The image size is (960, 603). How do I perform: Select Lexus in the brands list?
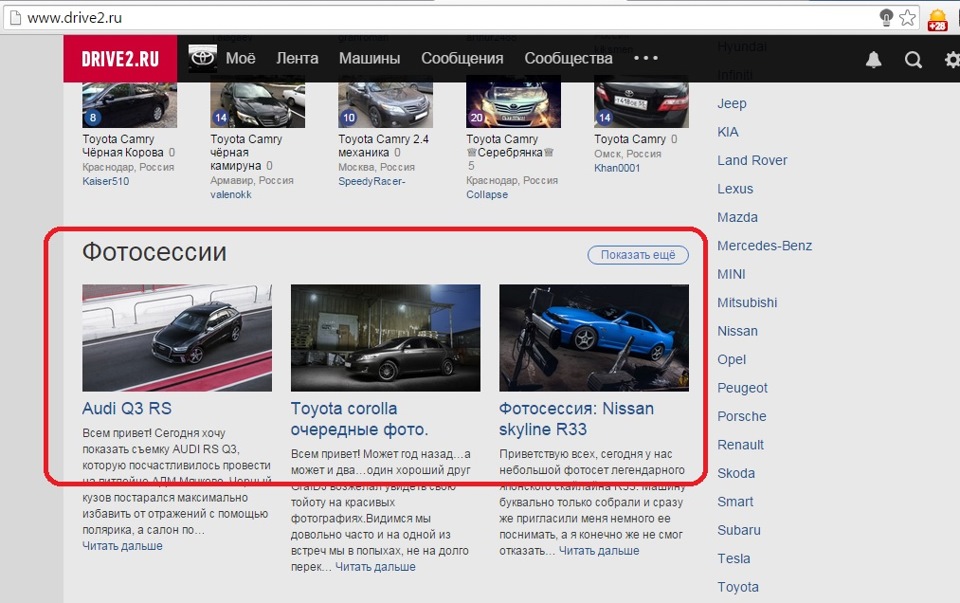(x=735, y=189)
